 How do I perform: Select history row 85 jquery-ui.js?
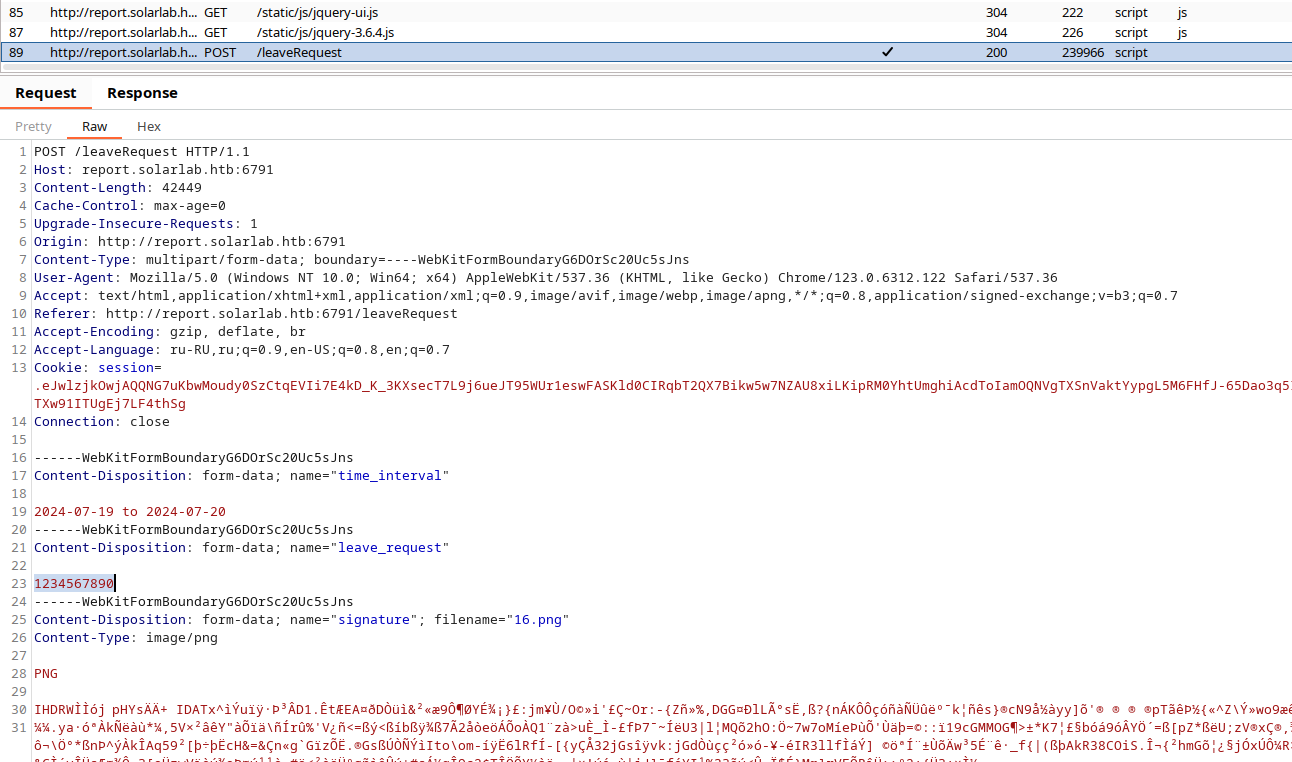pyautogui.click(x=646, y=12)
